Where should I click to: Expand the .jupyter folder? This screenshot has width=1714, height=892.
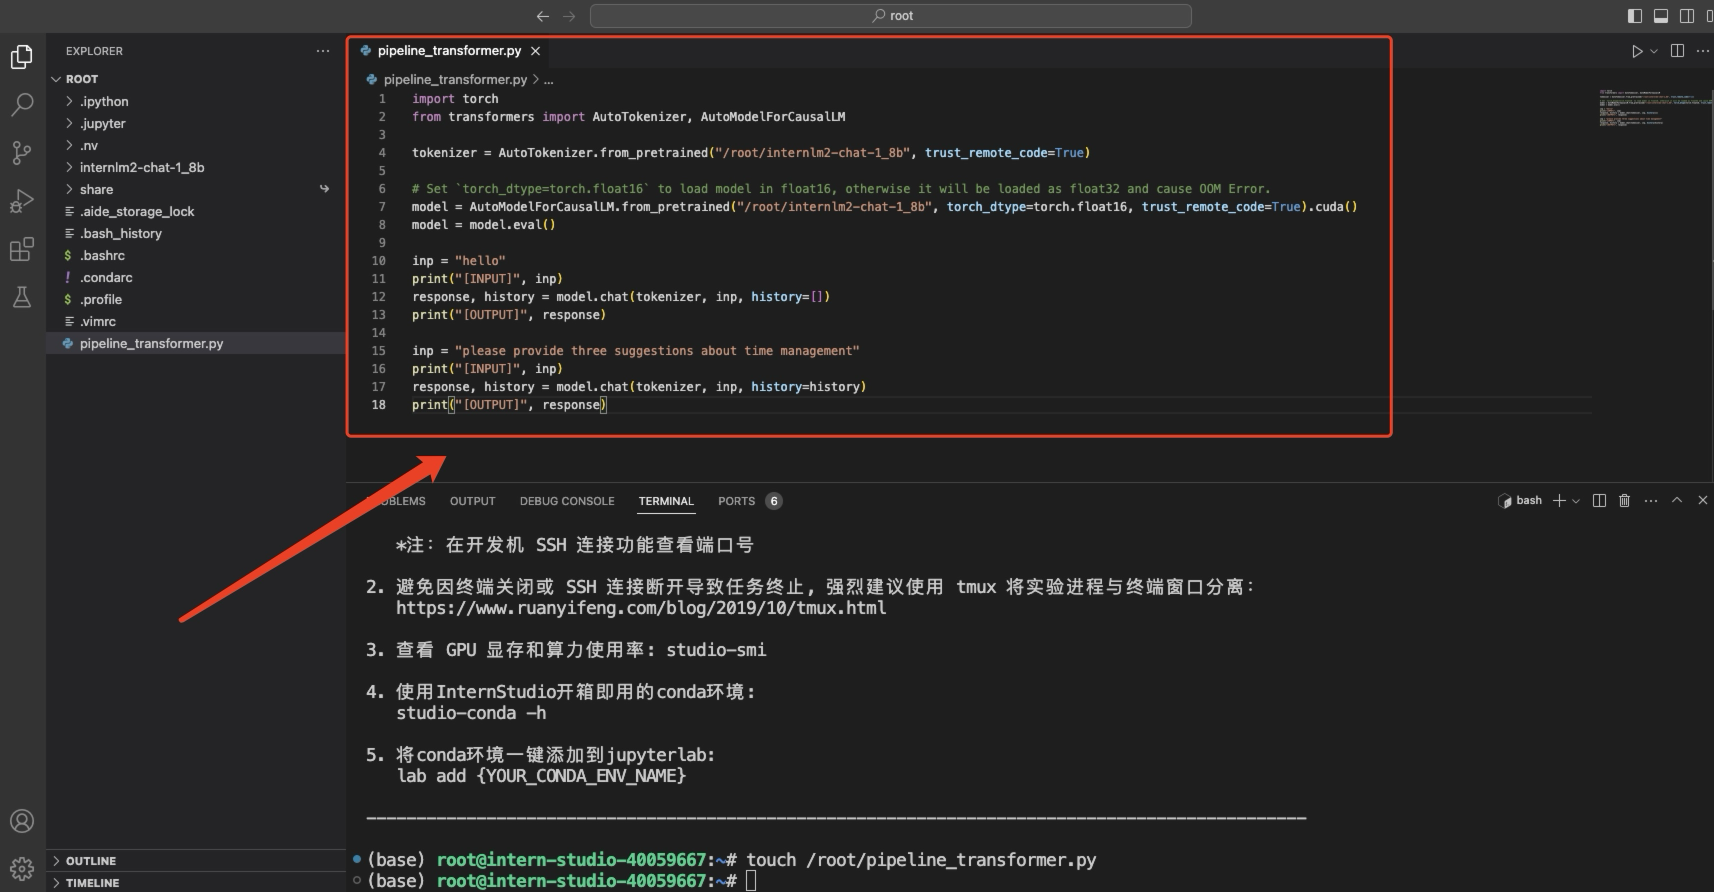(196, 123)
